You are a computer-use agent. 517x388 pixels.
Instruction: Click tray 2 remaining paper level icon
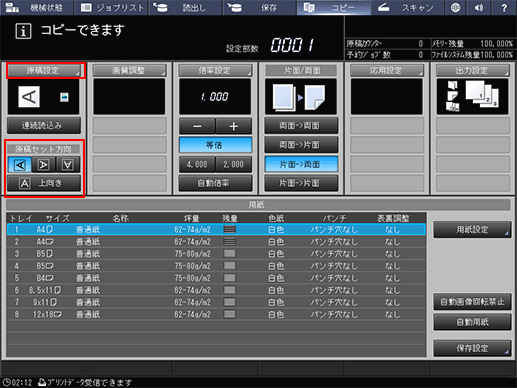pyautogui.click(x=230, y=242)
